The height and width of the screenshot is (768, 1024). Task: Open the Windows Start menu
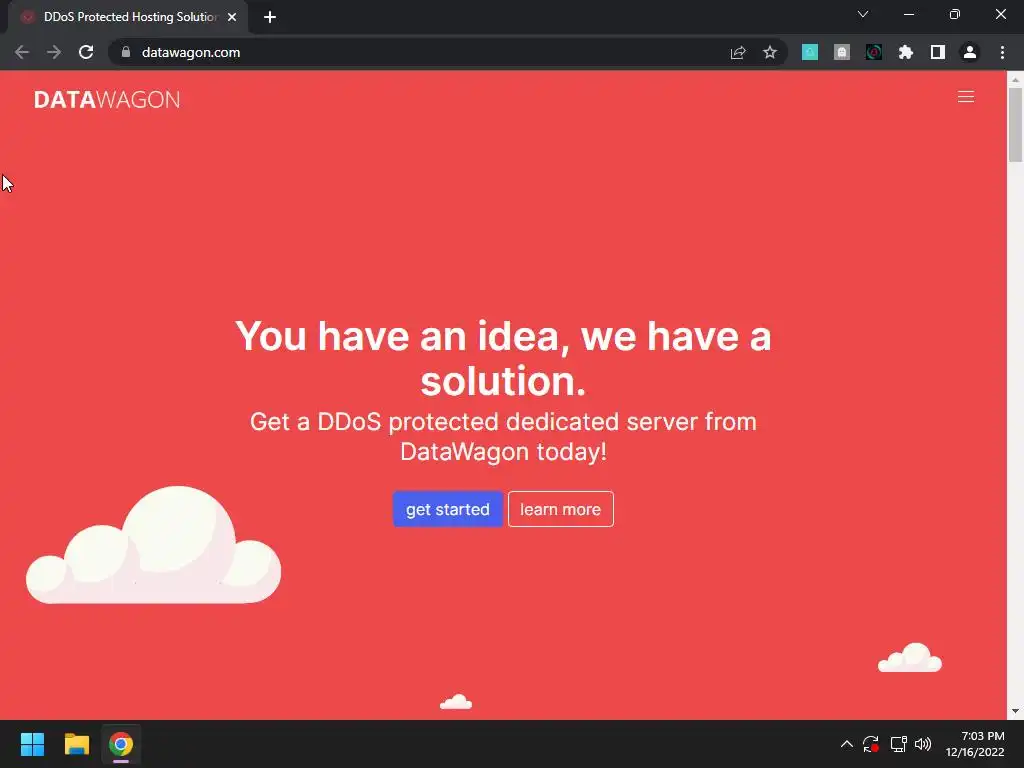(x=32, y=744)
